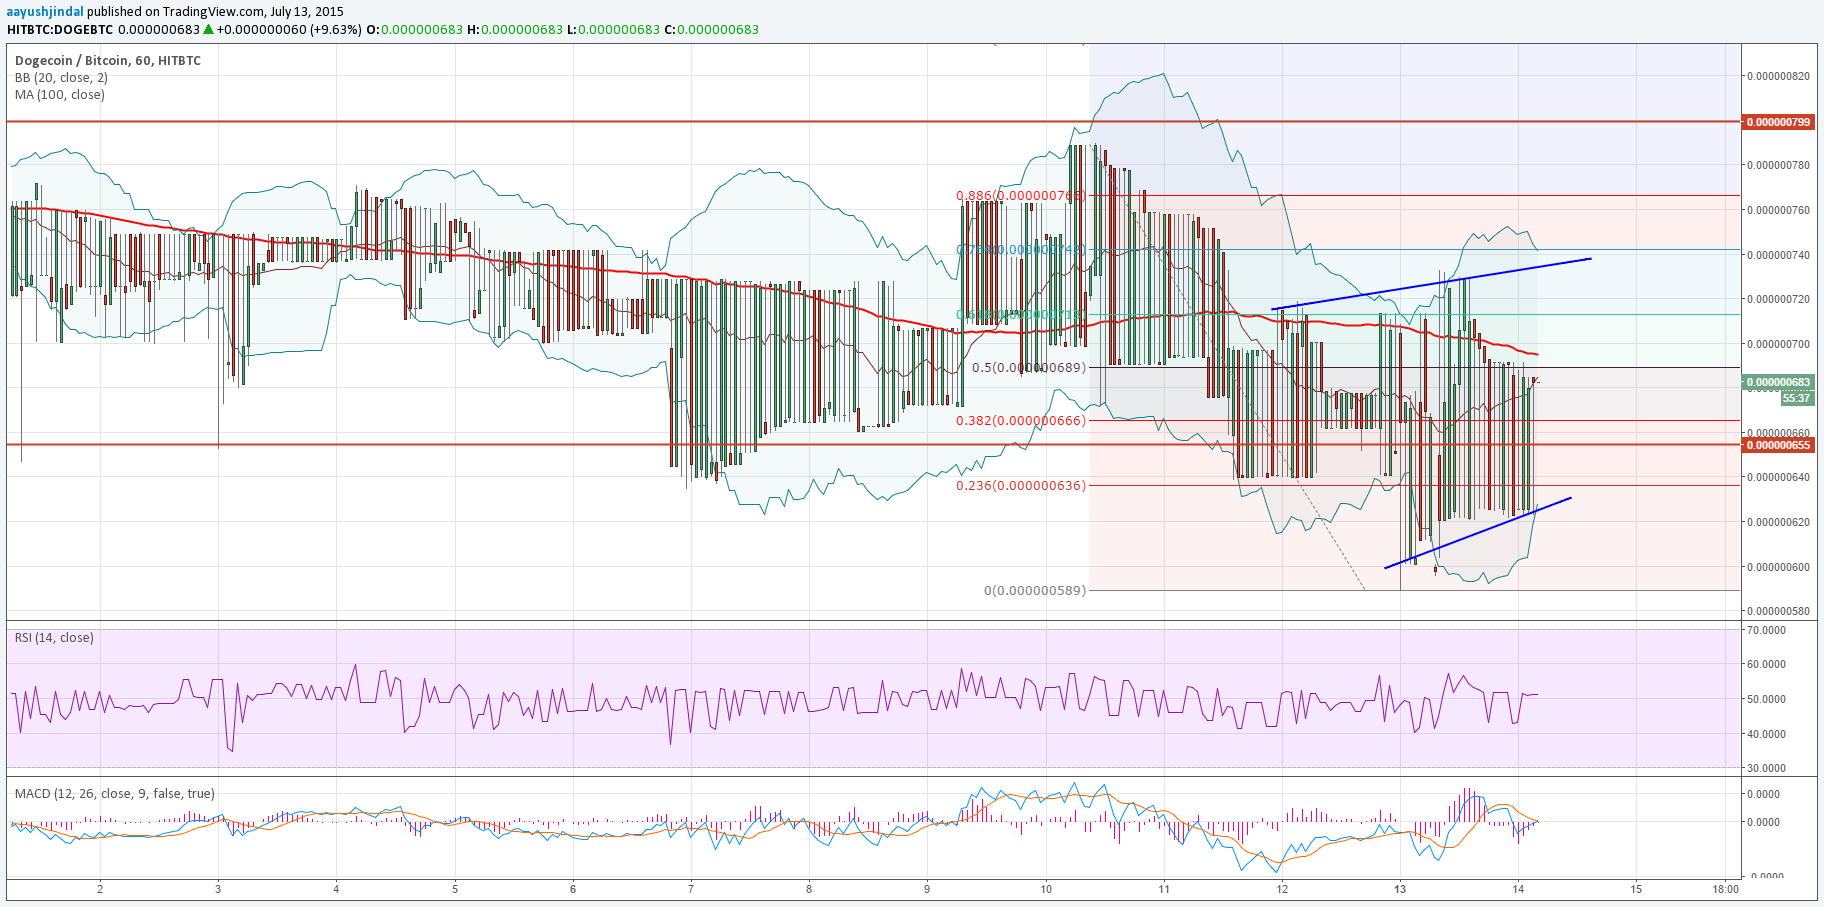Click the aayushjindal author name
The image size is (1824, 907).
click(45, 12)
